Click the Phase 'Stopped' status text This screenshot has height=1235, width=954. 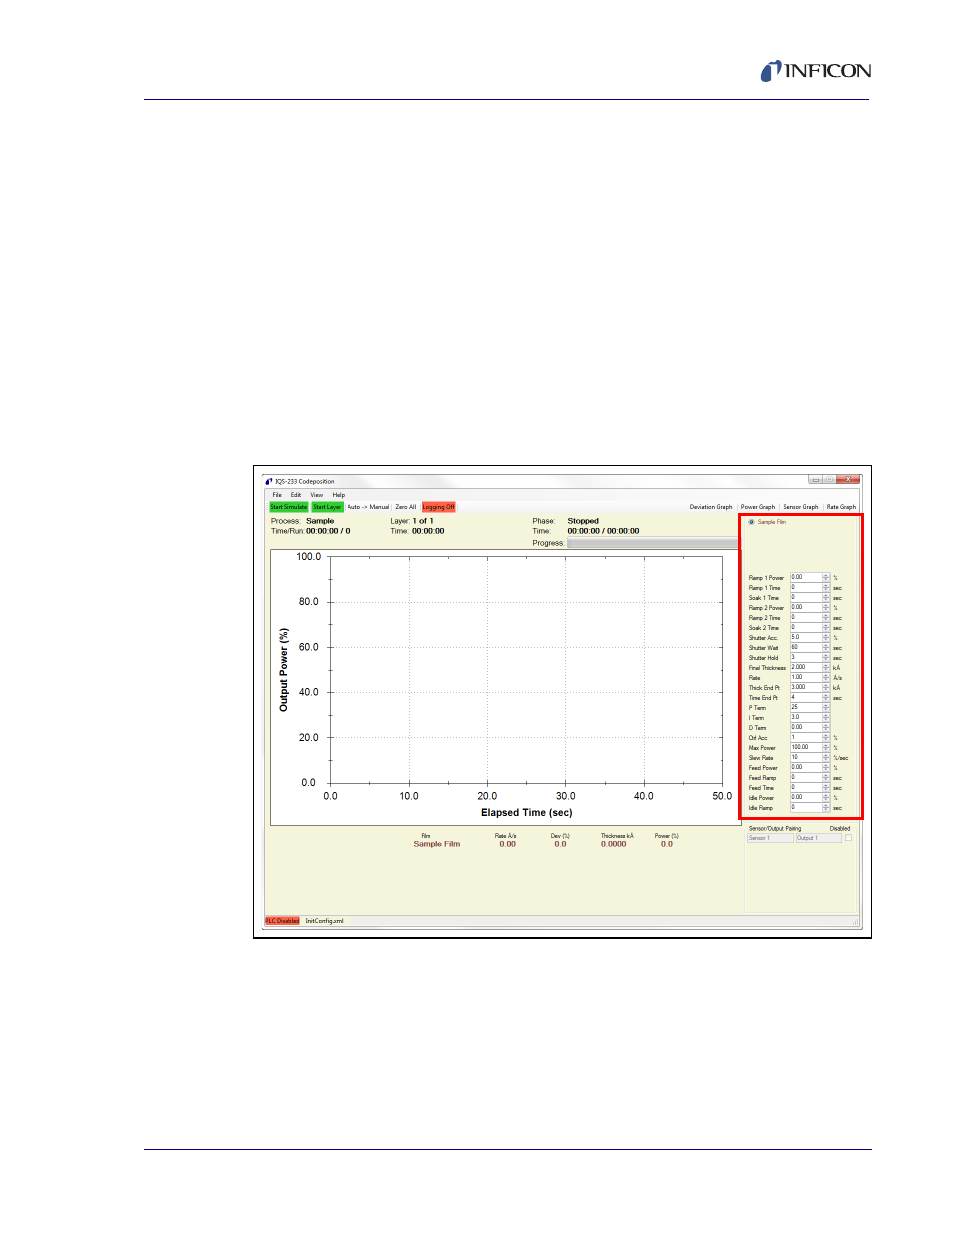click(x=583, y=521)
